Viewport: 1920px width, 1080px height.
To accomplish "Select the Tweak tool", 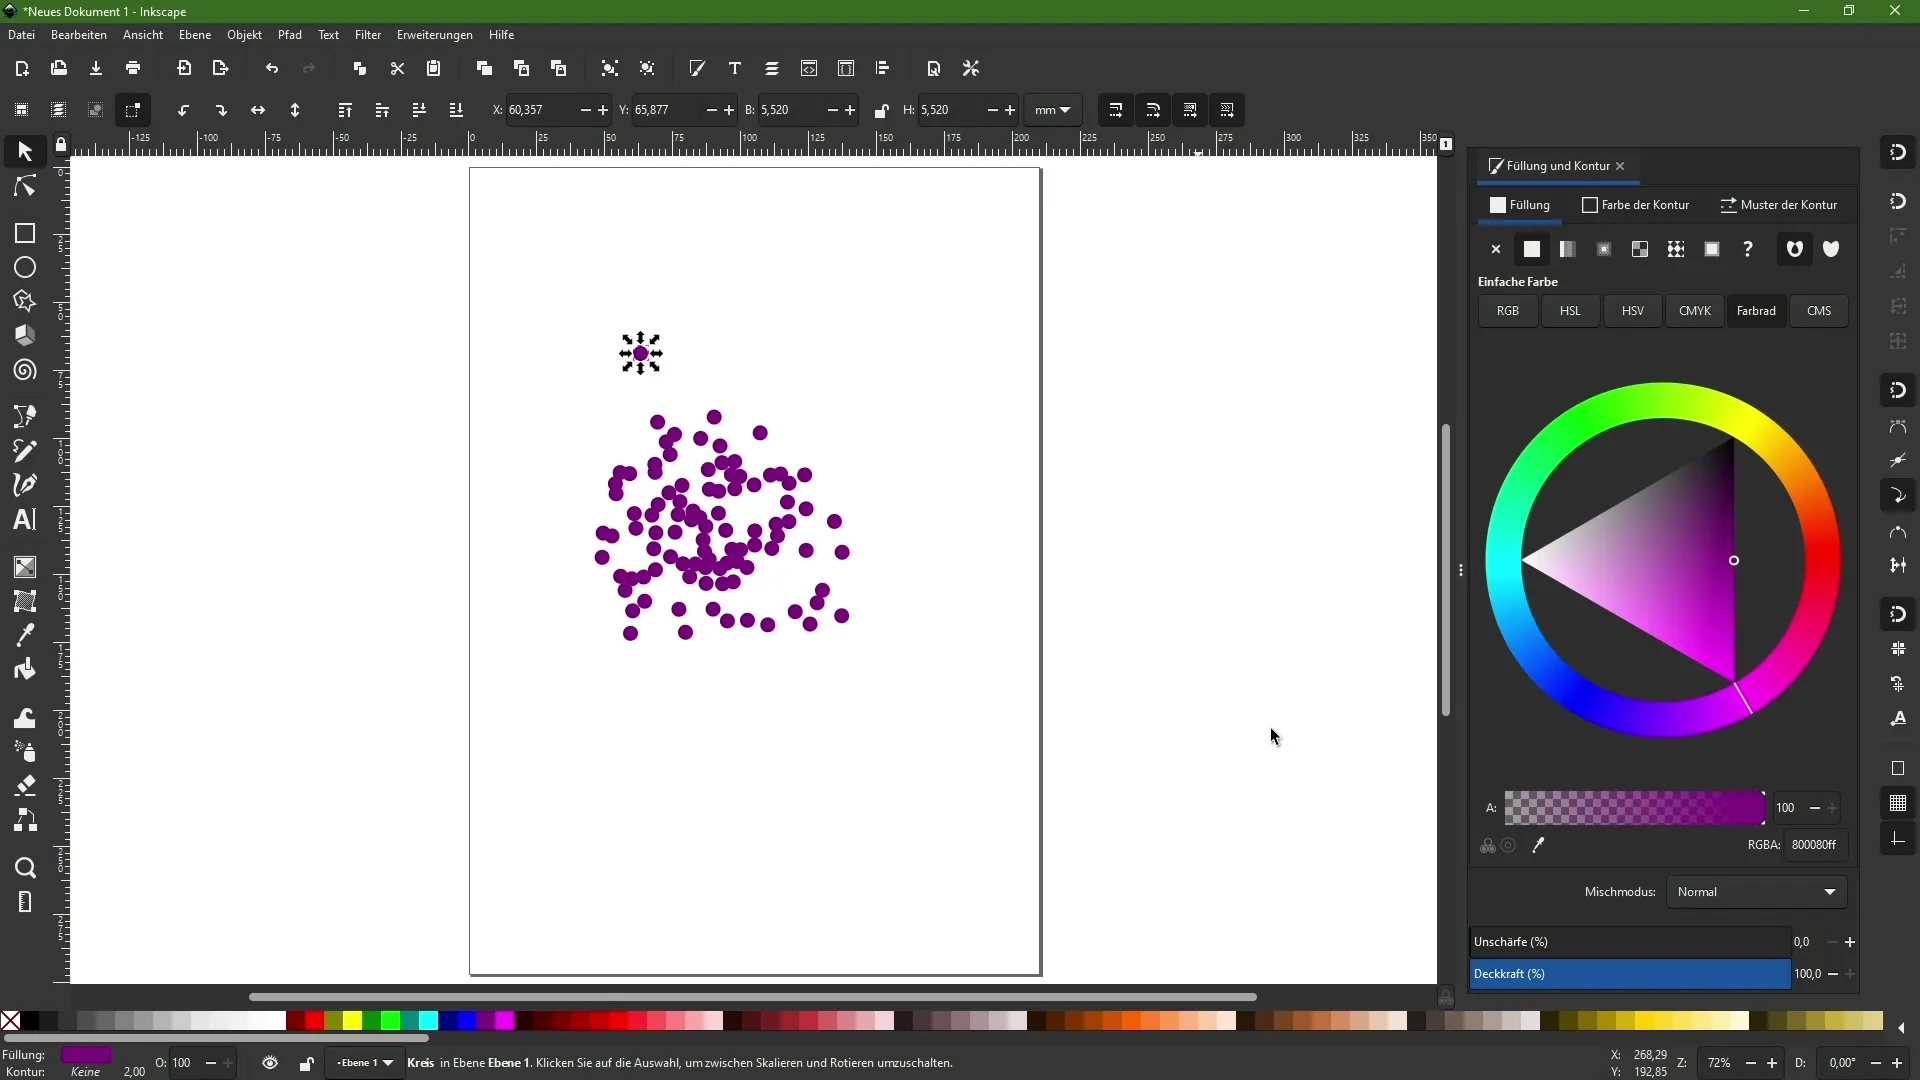I will click(x=25, y=718).
